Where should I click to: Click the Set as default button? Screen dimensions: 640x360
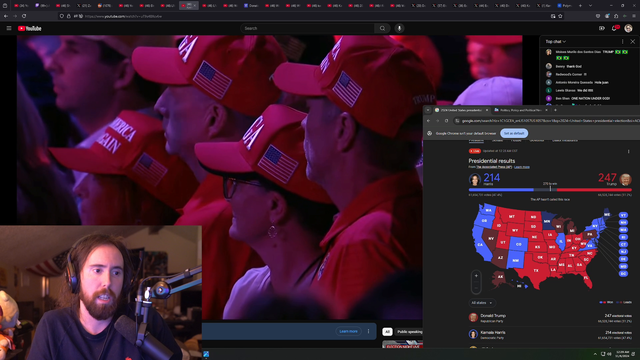(x=514, y=133)
